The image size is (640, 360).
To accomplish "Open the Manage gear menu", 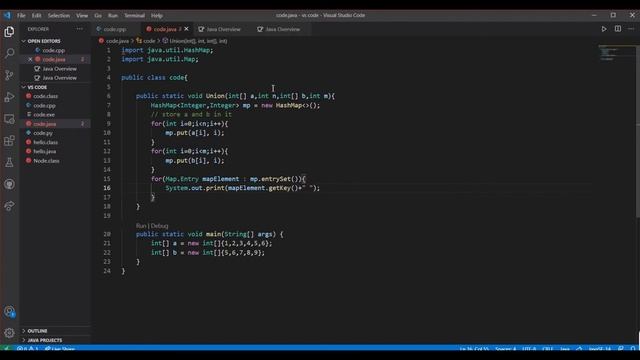I will (x=9, y=333).
